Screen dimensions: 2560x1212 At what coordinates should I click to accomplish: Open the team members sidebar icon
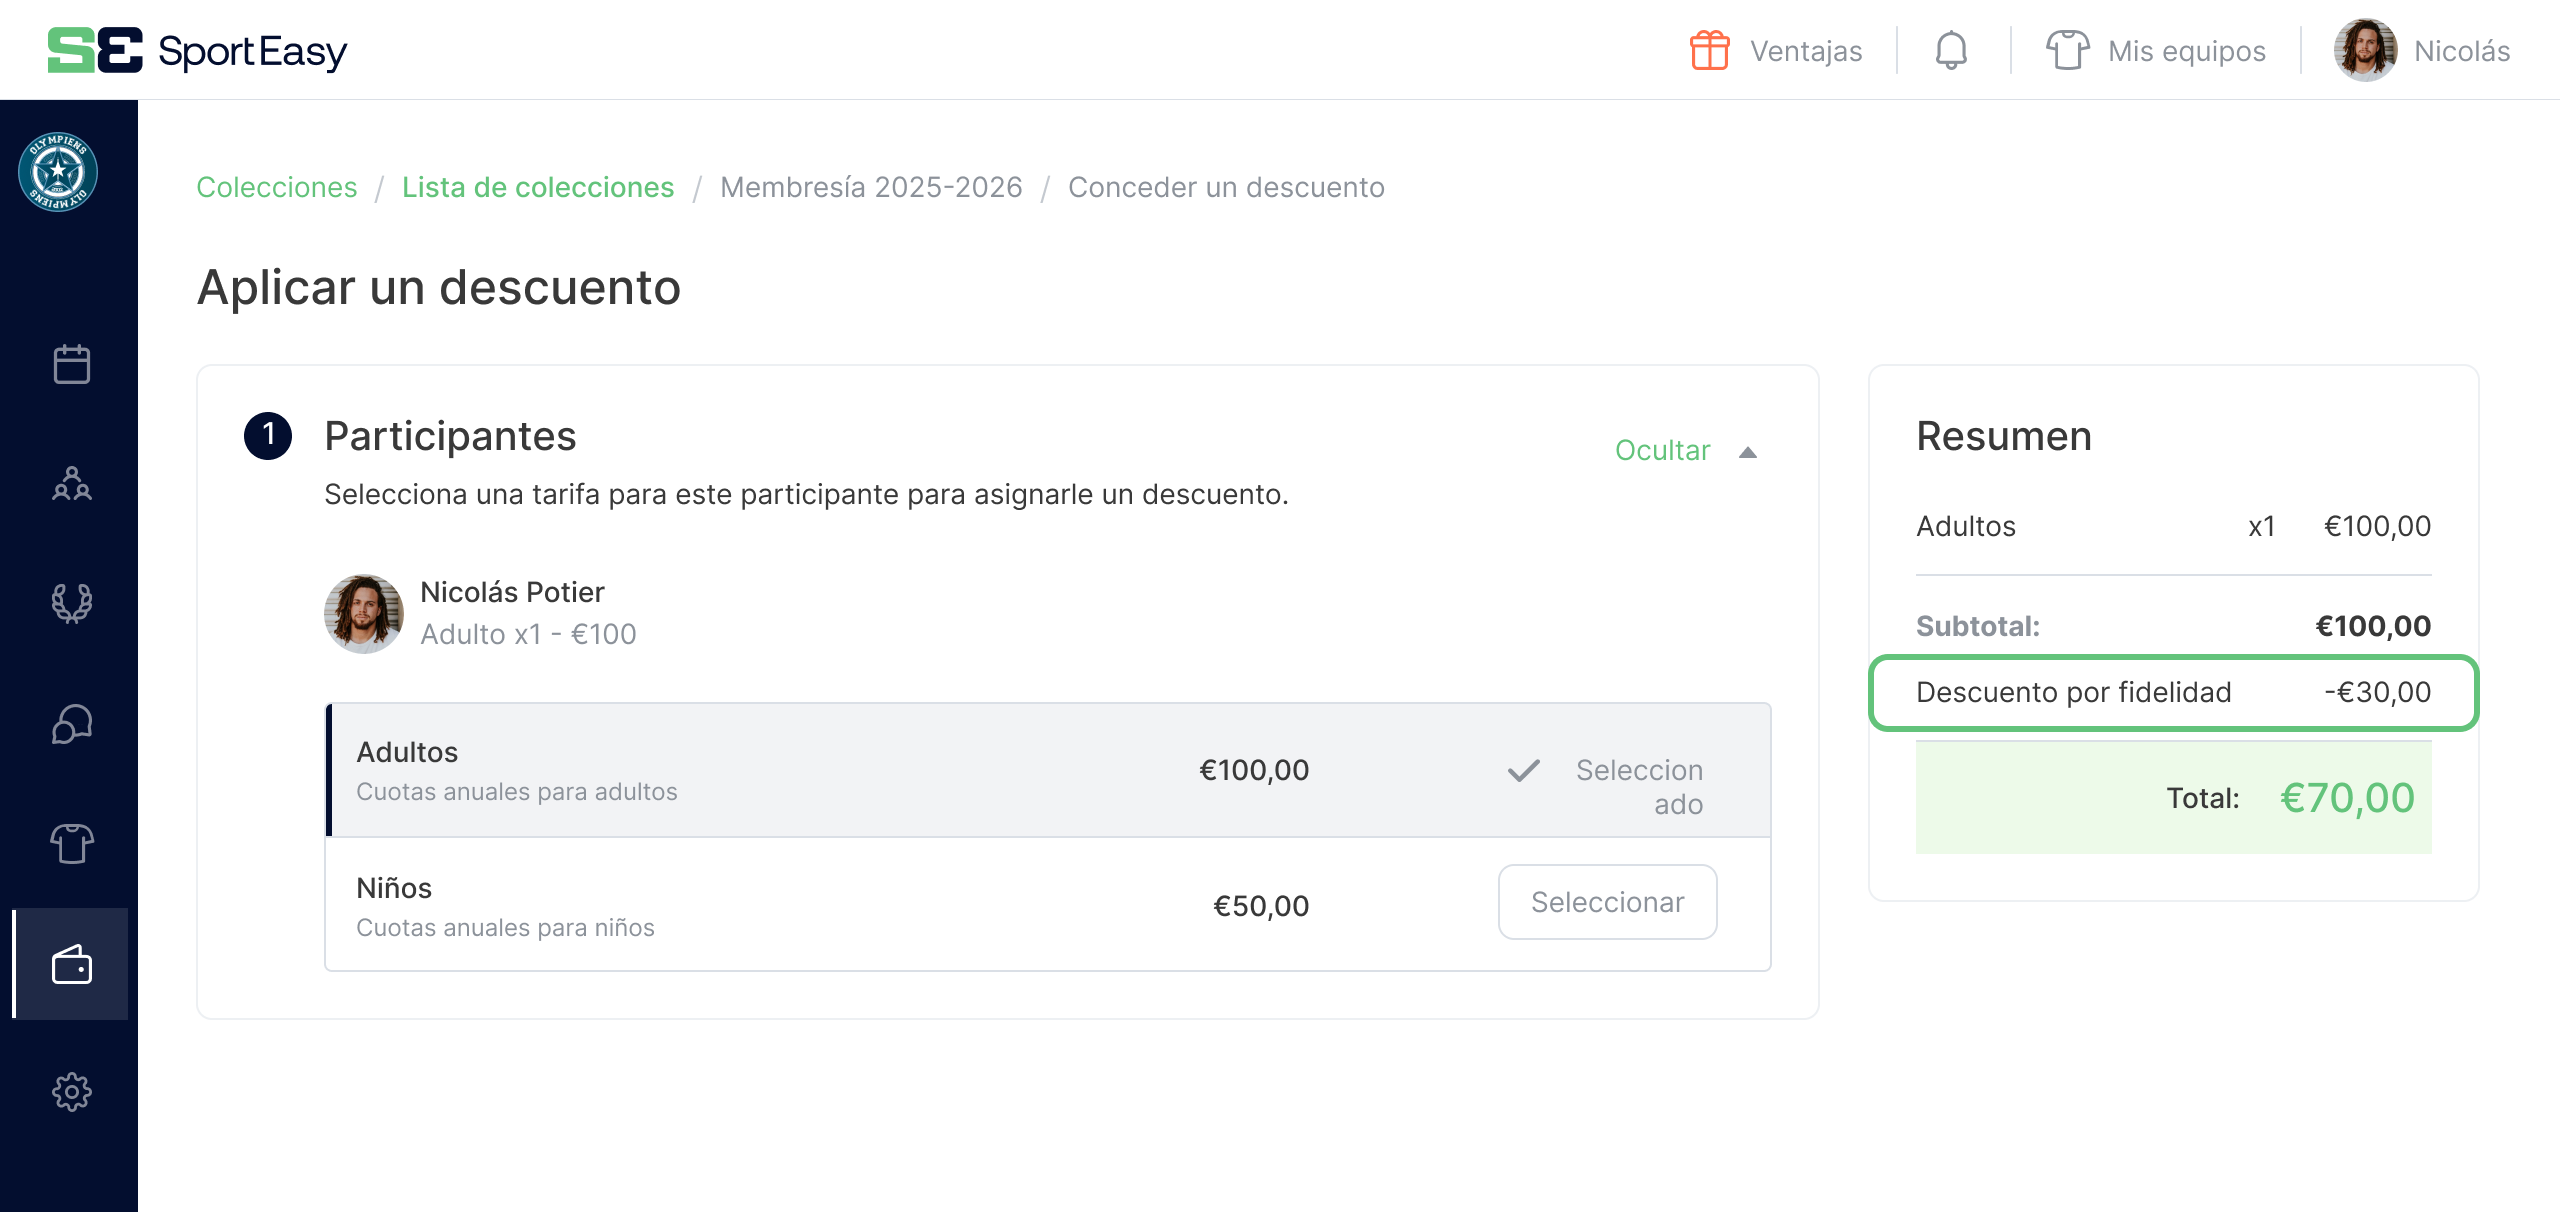pyautogui.click(x=71, y=484)
